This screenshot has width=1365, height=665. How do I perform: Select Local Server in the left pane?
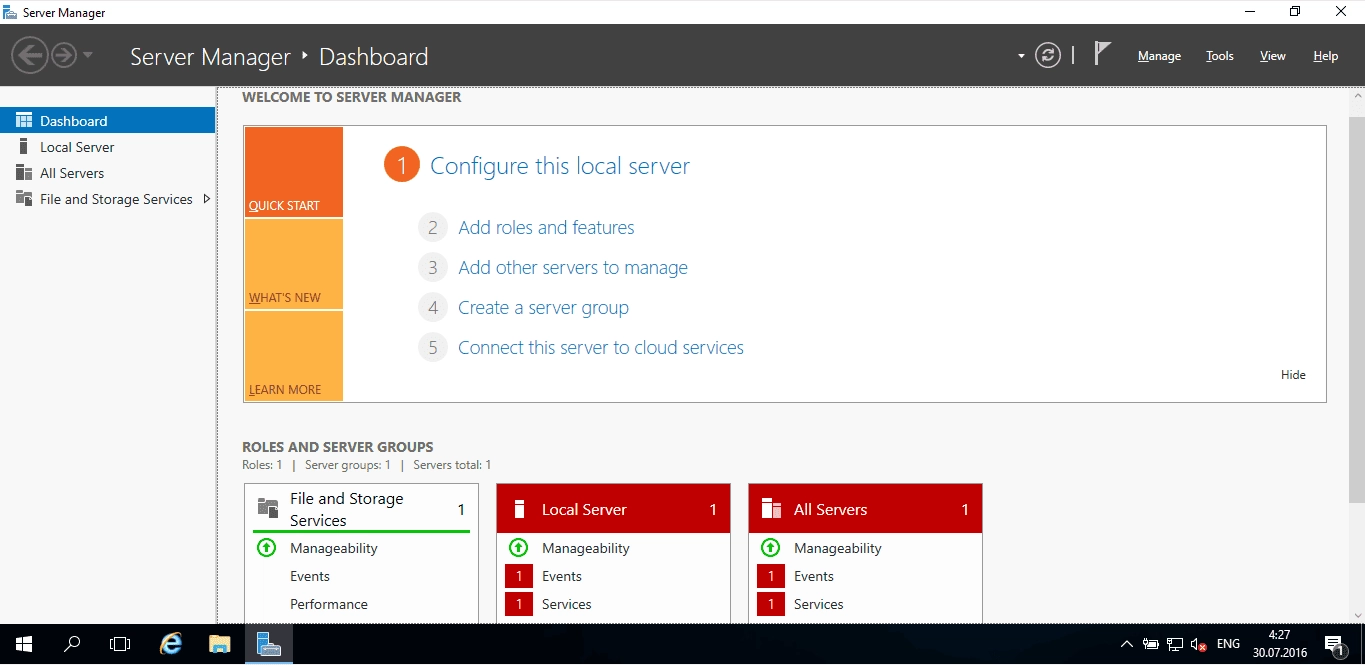tap(108, 147)
